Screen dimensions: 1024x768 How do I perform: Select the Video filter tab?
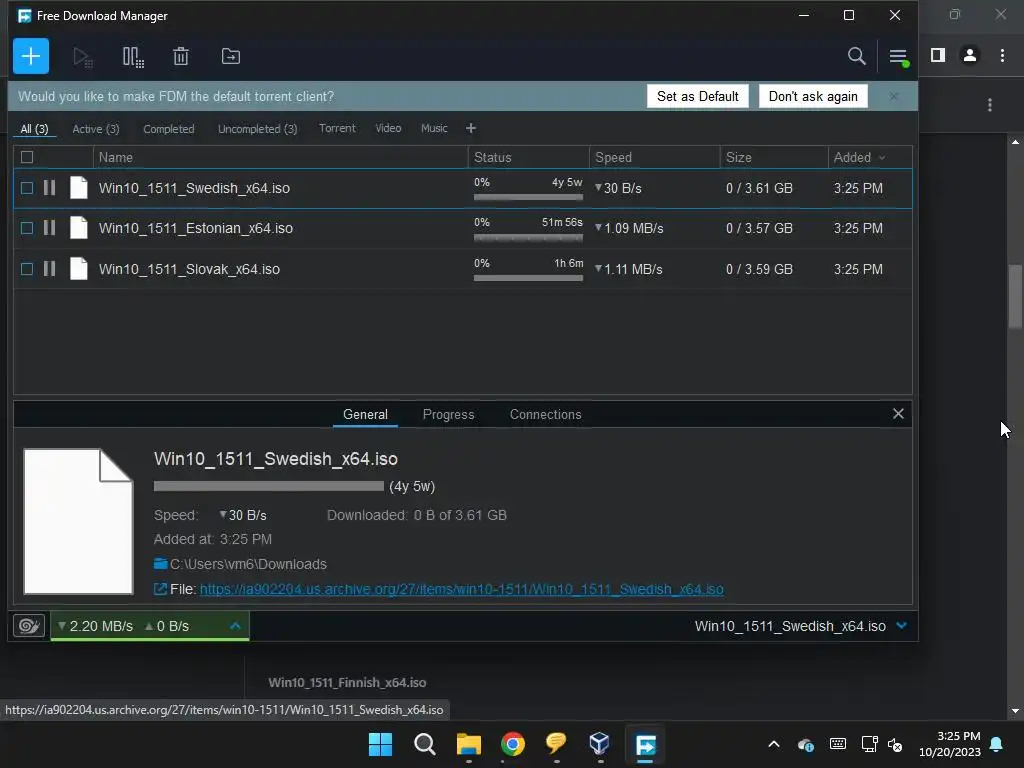pos(388,128)
